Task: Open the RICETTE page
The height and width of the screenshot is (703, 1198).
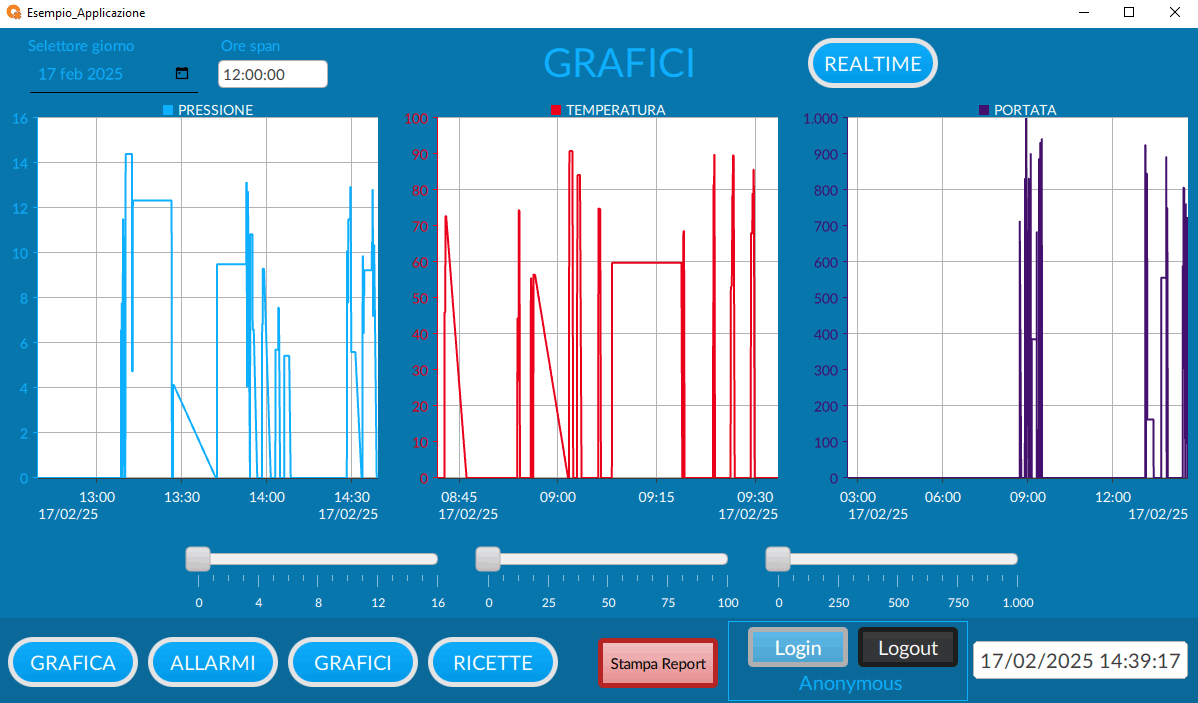Action: coord(493,663)
